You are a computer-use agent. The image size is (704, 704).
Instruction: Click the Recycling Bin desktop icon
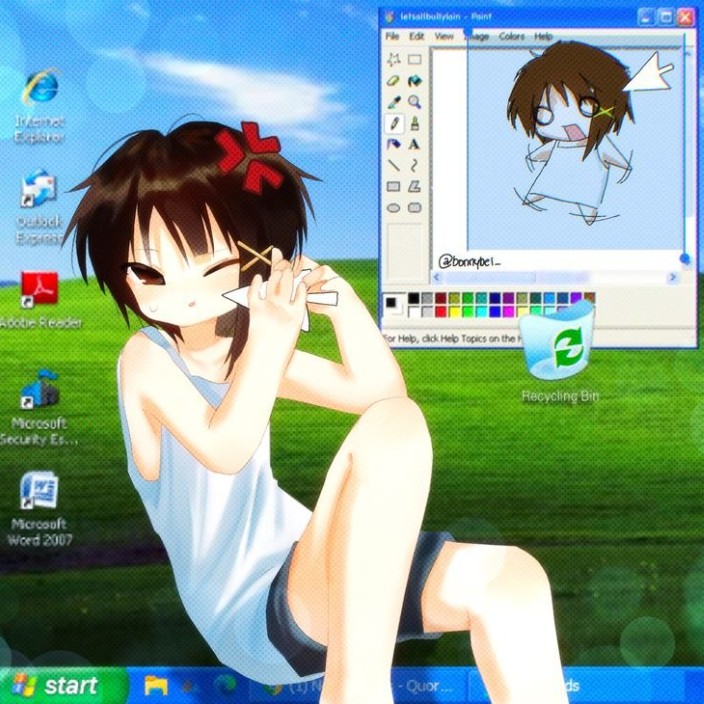click(560, 345)
